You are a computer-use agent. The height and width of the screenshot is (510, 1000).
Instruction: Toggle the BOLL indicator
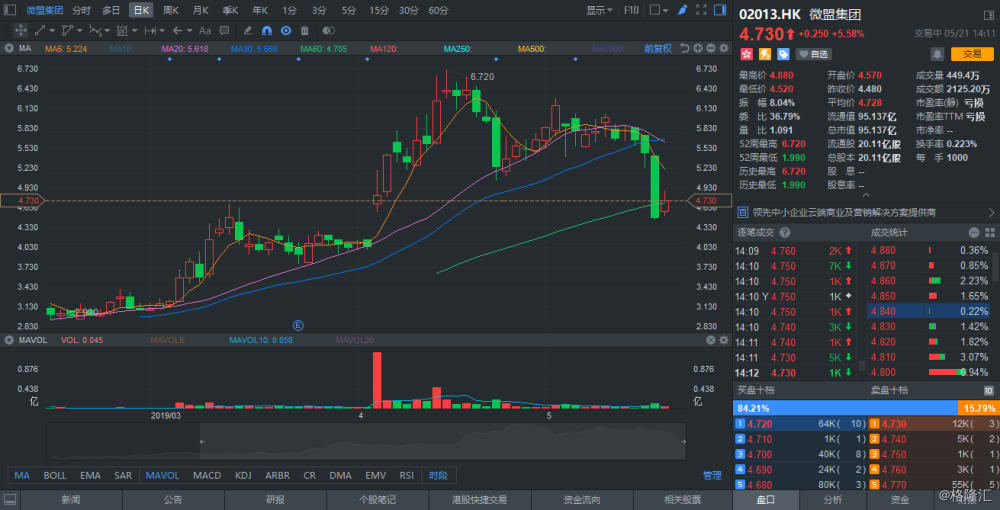54,475
